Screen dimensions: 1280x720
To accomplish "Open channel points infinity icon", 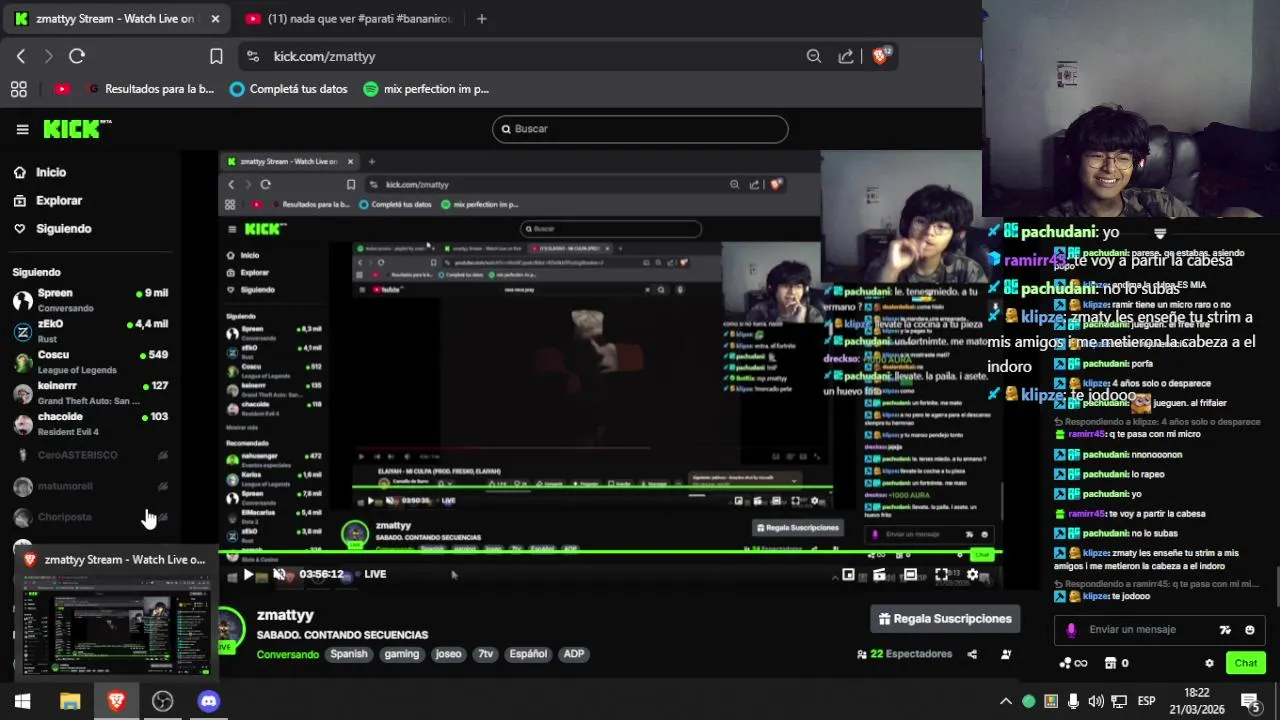I will click(x=1073, y=663).
